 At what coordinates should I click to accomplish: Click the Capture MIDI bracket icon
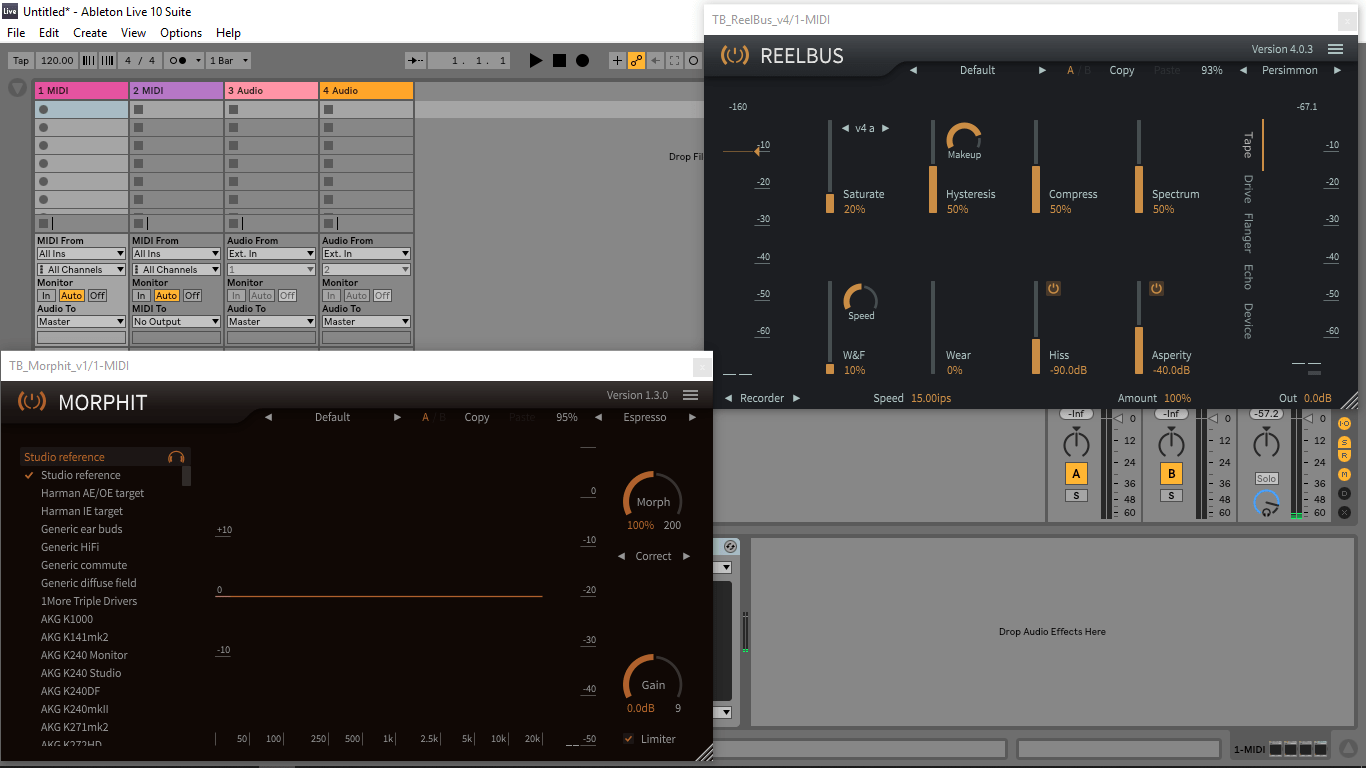point(674,61)
